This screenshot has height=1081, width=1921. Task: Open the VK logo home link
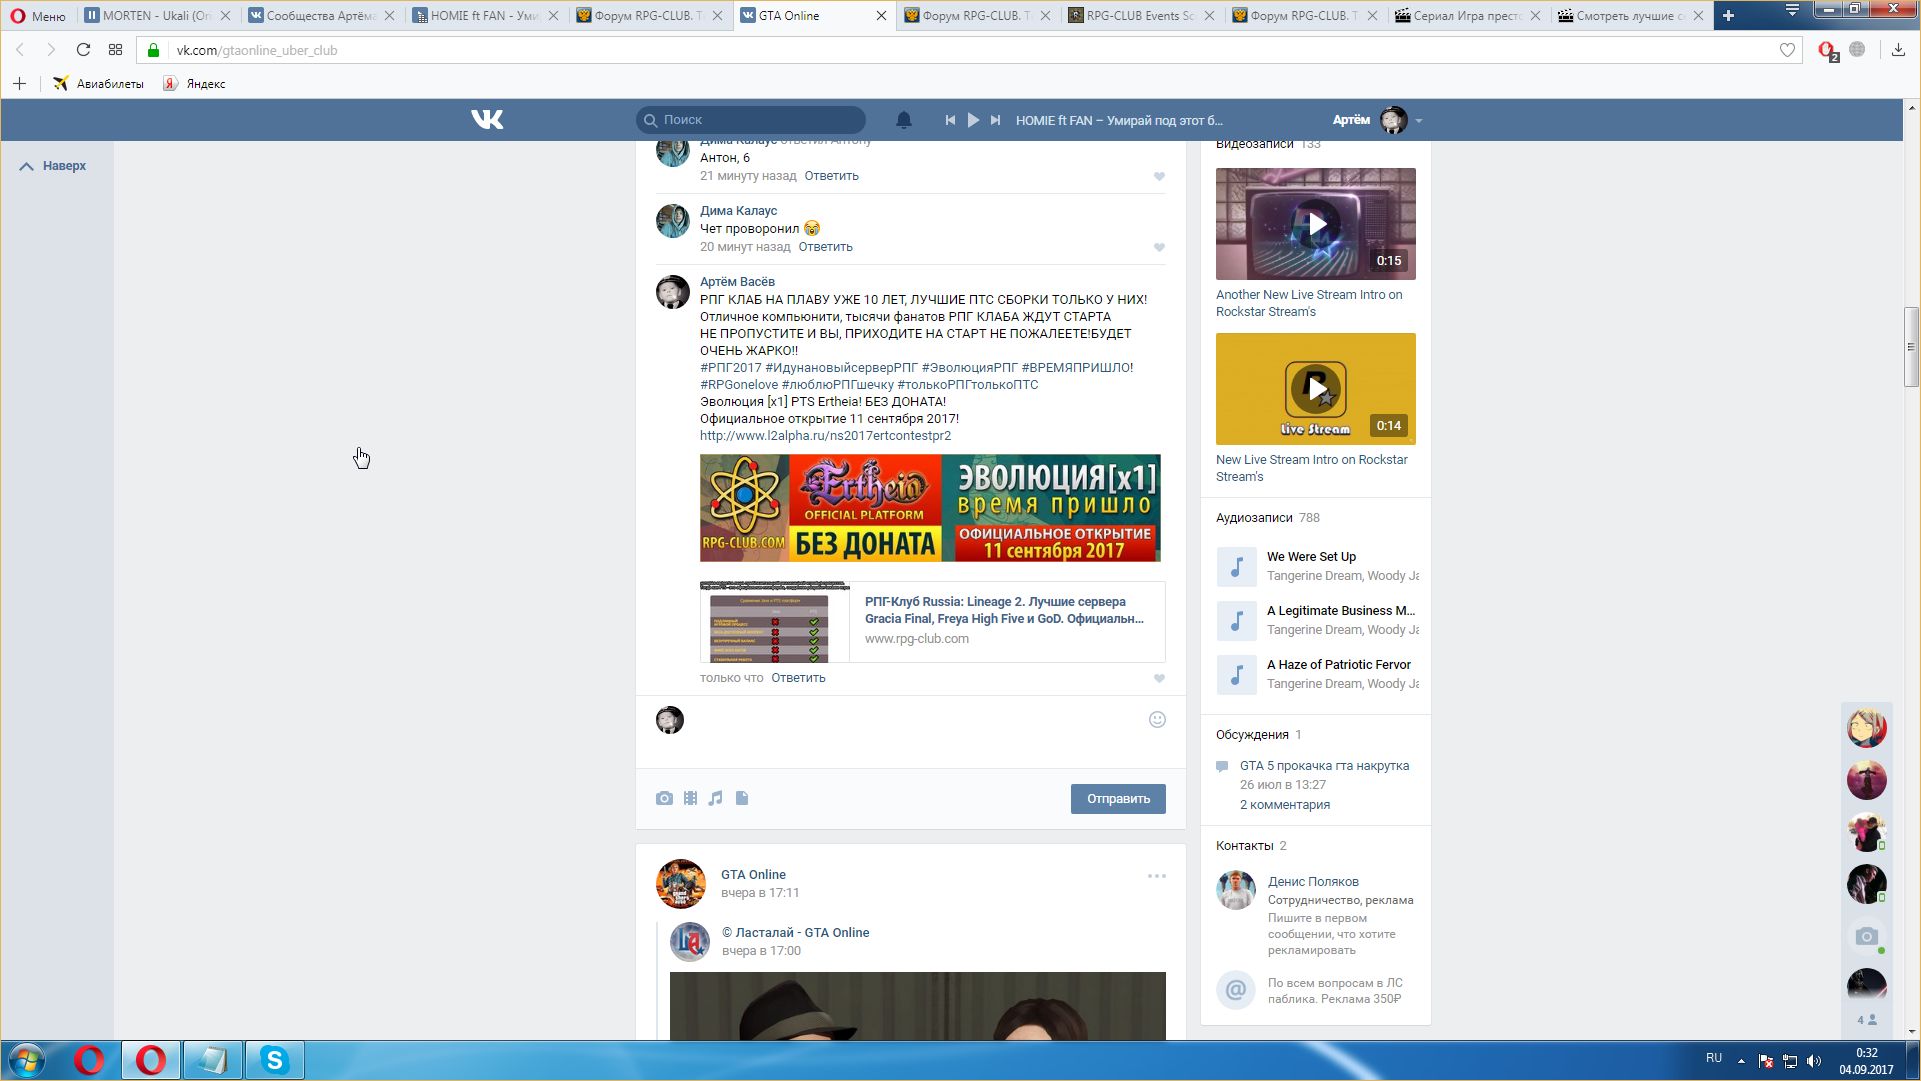click(487, 120)
